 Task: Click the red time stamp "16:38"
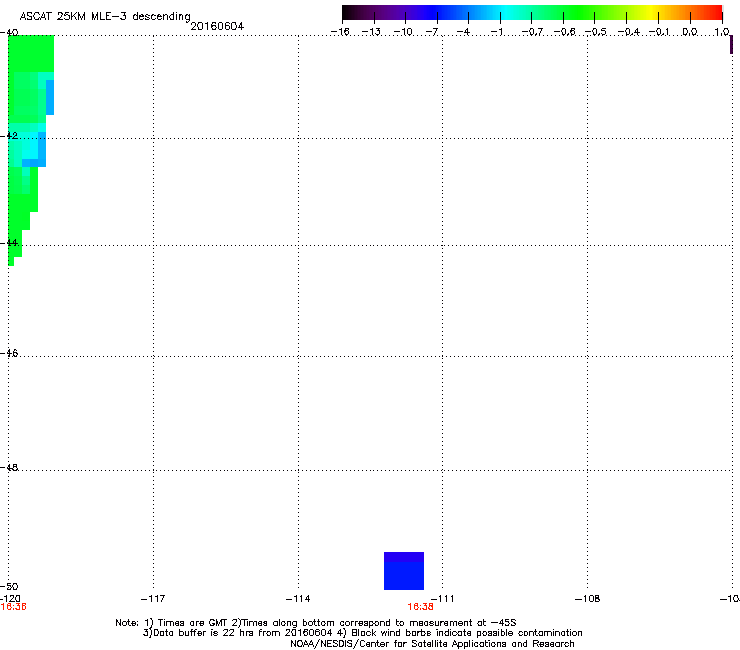(420, 607)
